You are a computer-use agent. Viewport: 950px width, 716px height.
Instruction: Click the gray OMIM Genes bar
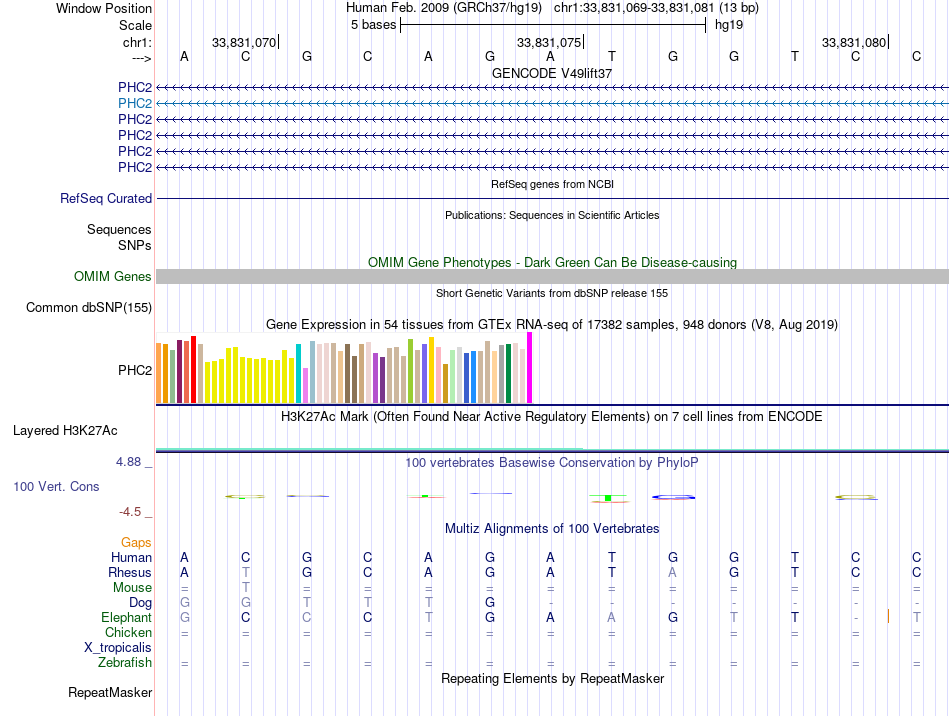tap(552, 277)
